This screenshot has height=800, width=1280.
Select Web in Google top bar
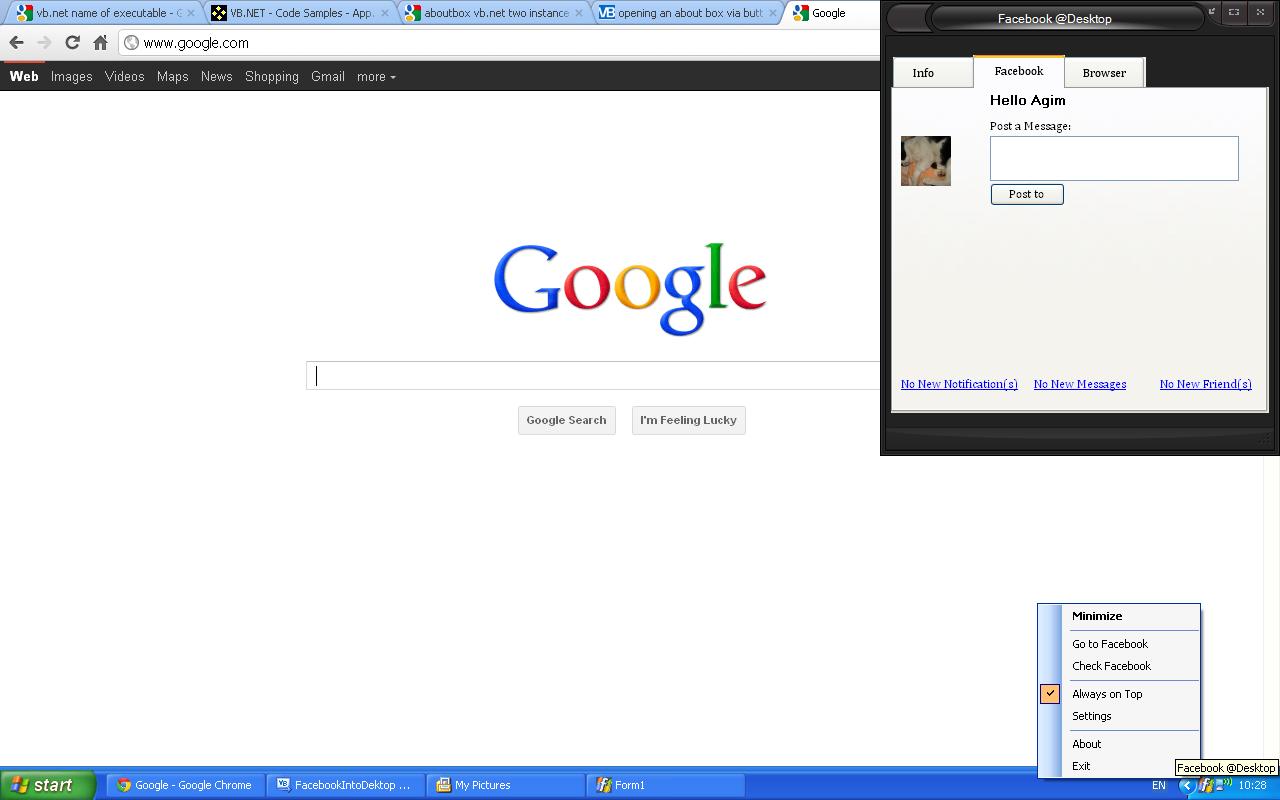(x=24, y=77)
